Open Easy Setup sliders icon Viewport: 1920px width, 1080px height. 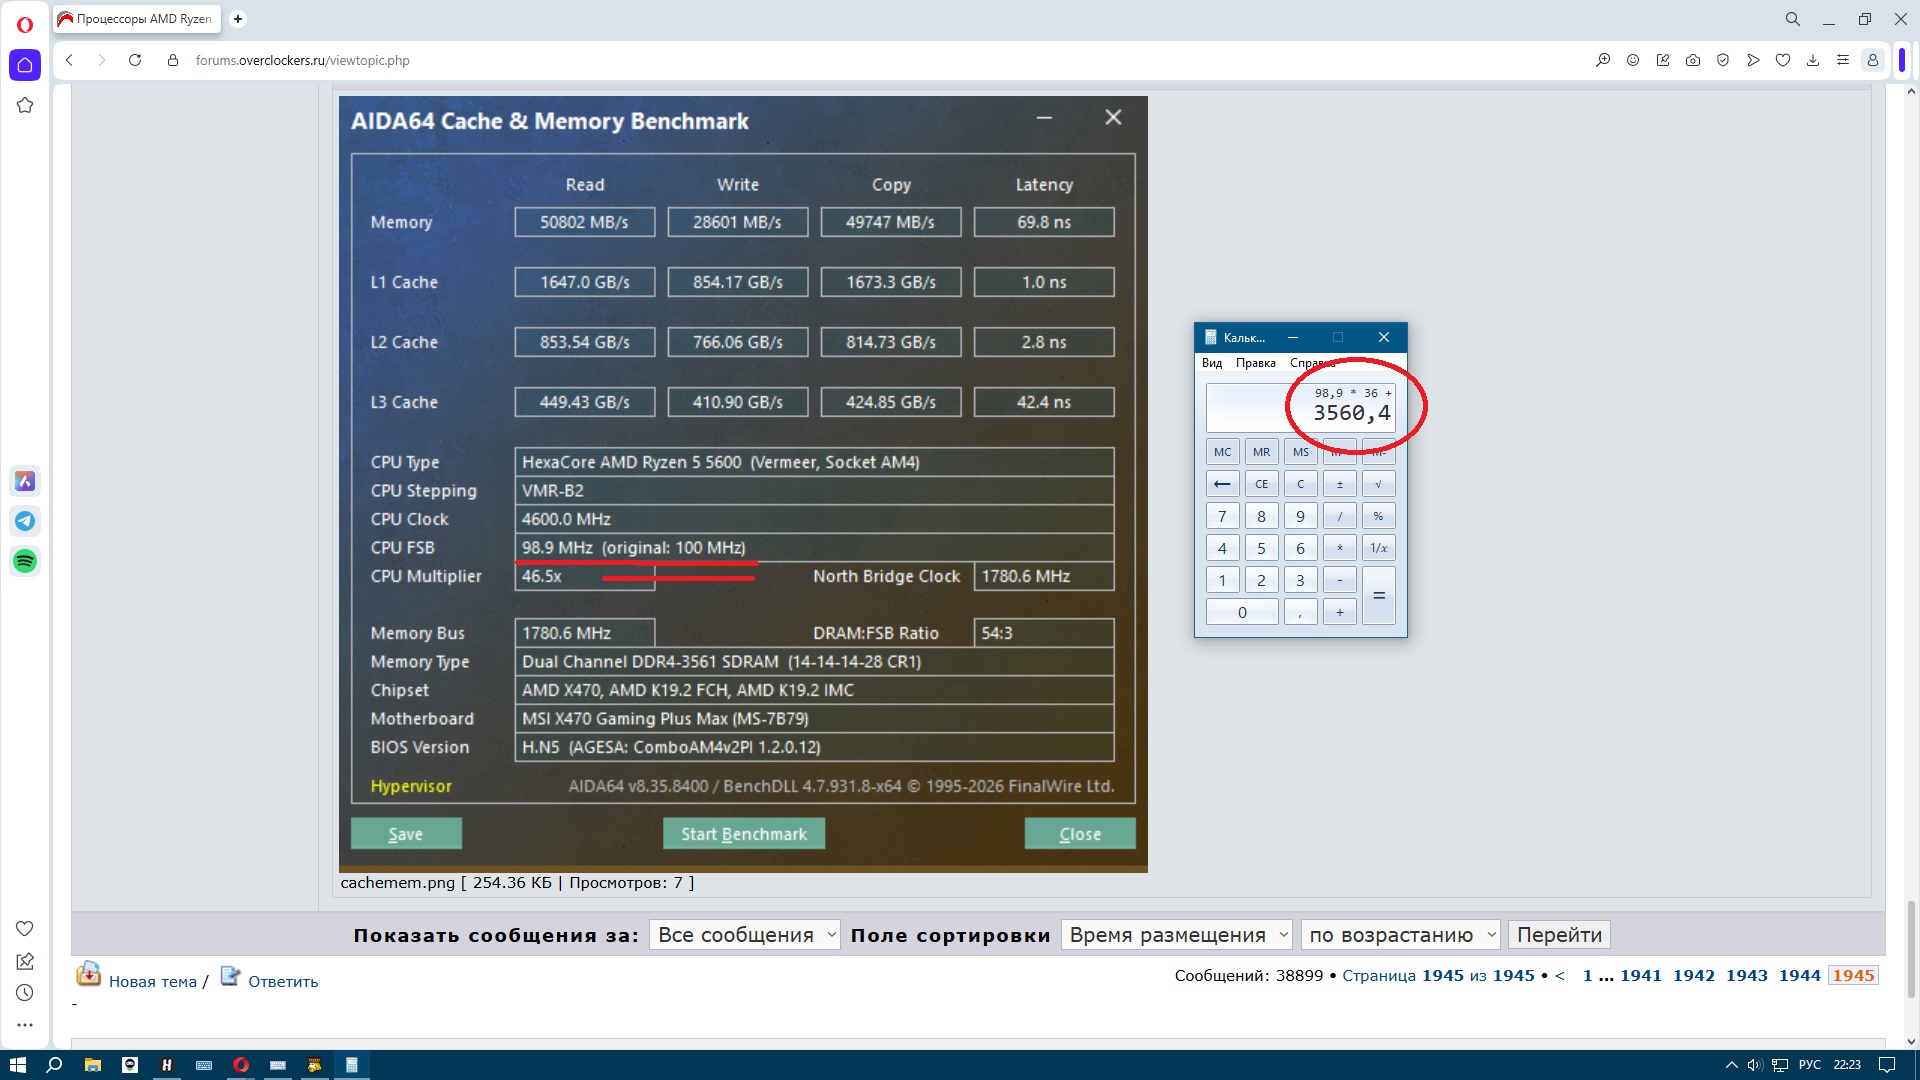pos(1843,60)
